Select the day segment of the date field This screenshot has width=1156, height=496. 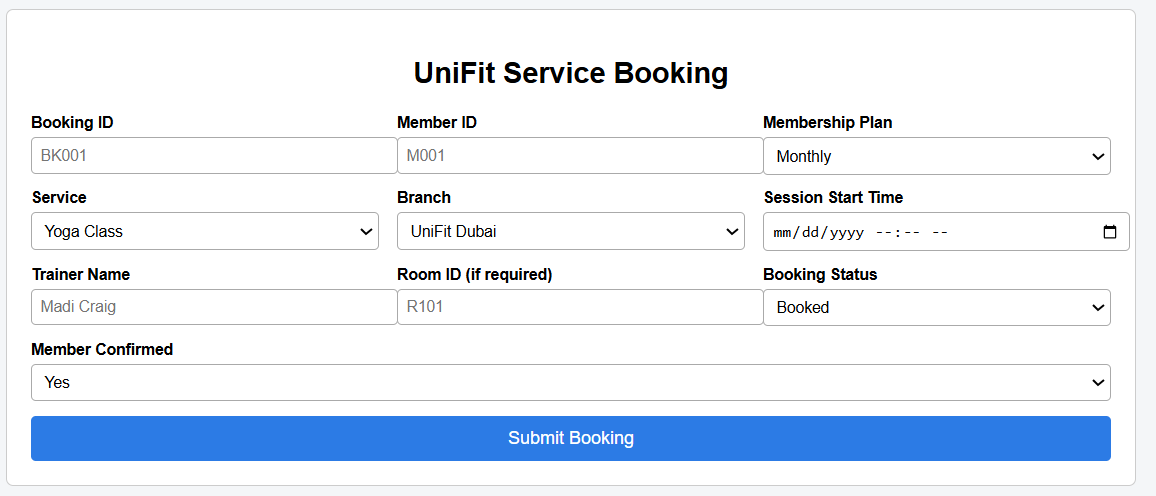pos(810,232)
